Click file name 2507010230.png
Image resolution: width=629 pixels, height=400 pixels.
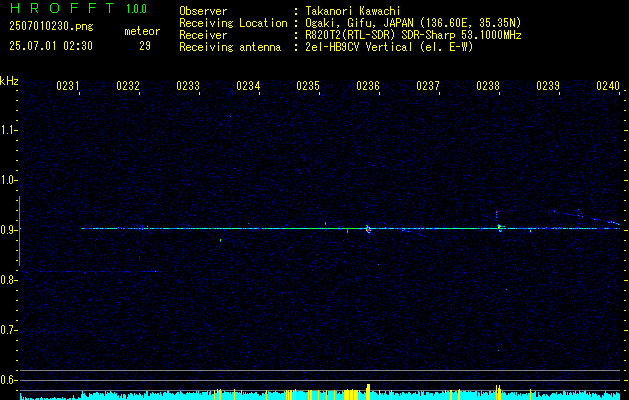(51, 26)
